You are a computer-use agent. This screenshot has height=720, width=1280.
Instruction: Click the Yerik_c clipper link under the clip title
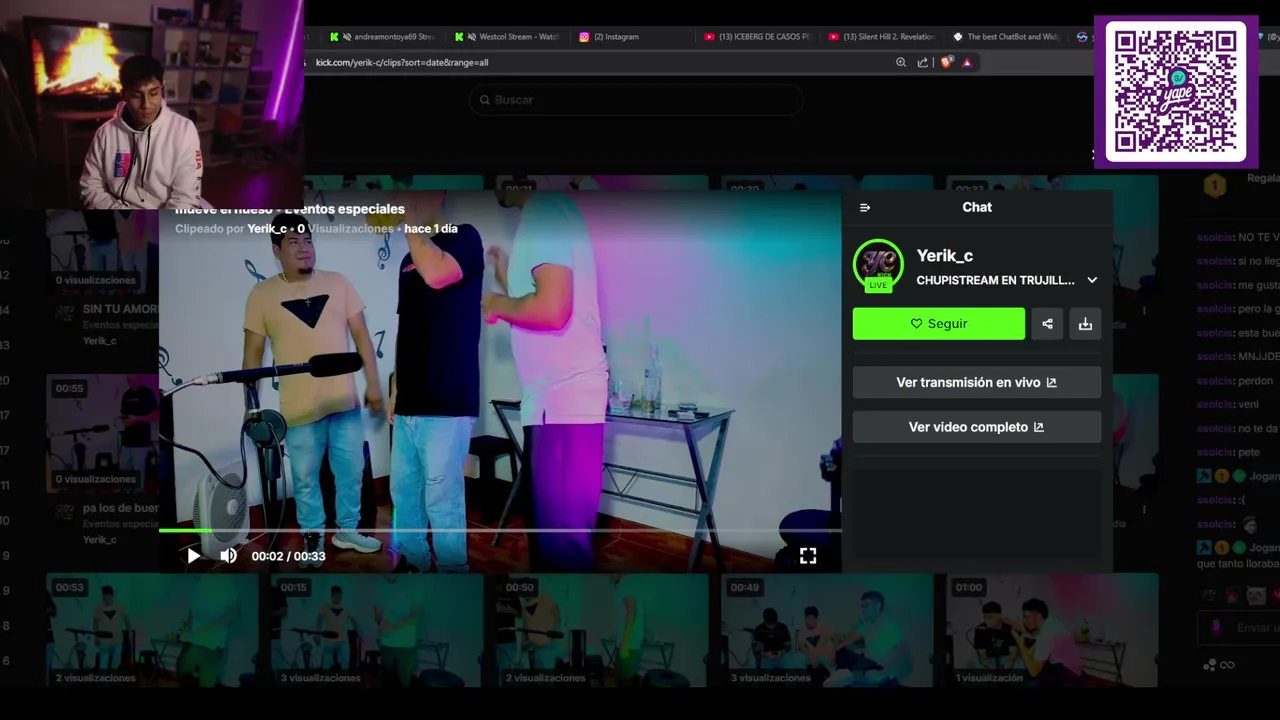267,229
